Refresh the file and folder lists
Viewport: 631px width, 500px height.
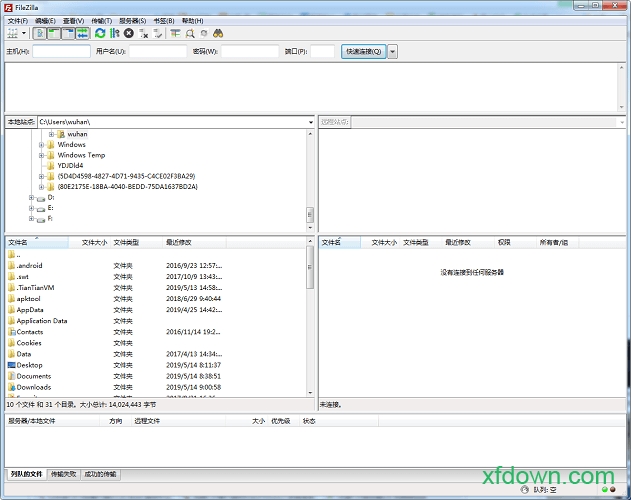point(100,33)
